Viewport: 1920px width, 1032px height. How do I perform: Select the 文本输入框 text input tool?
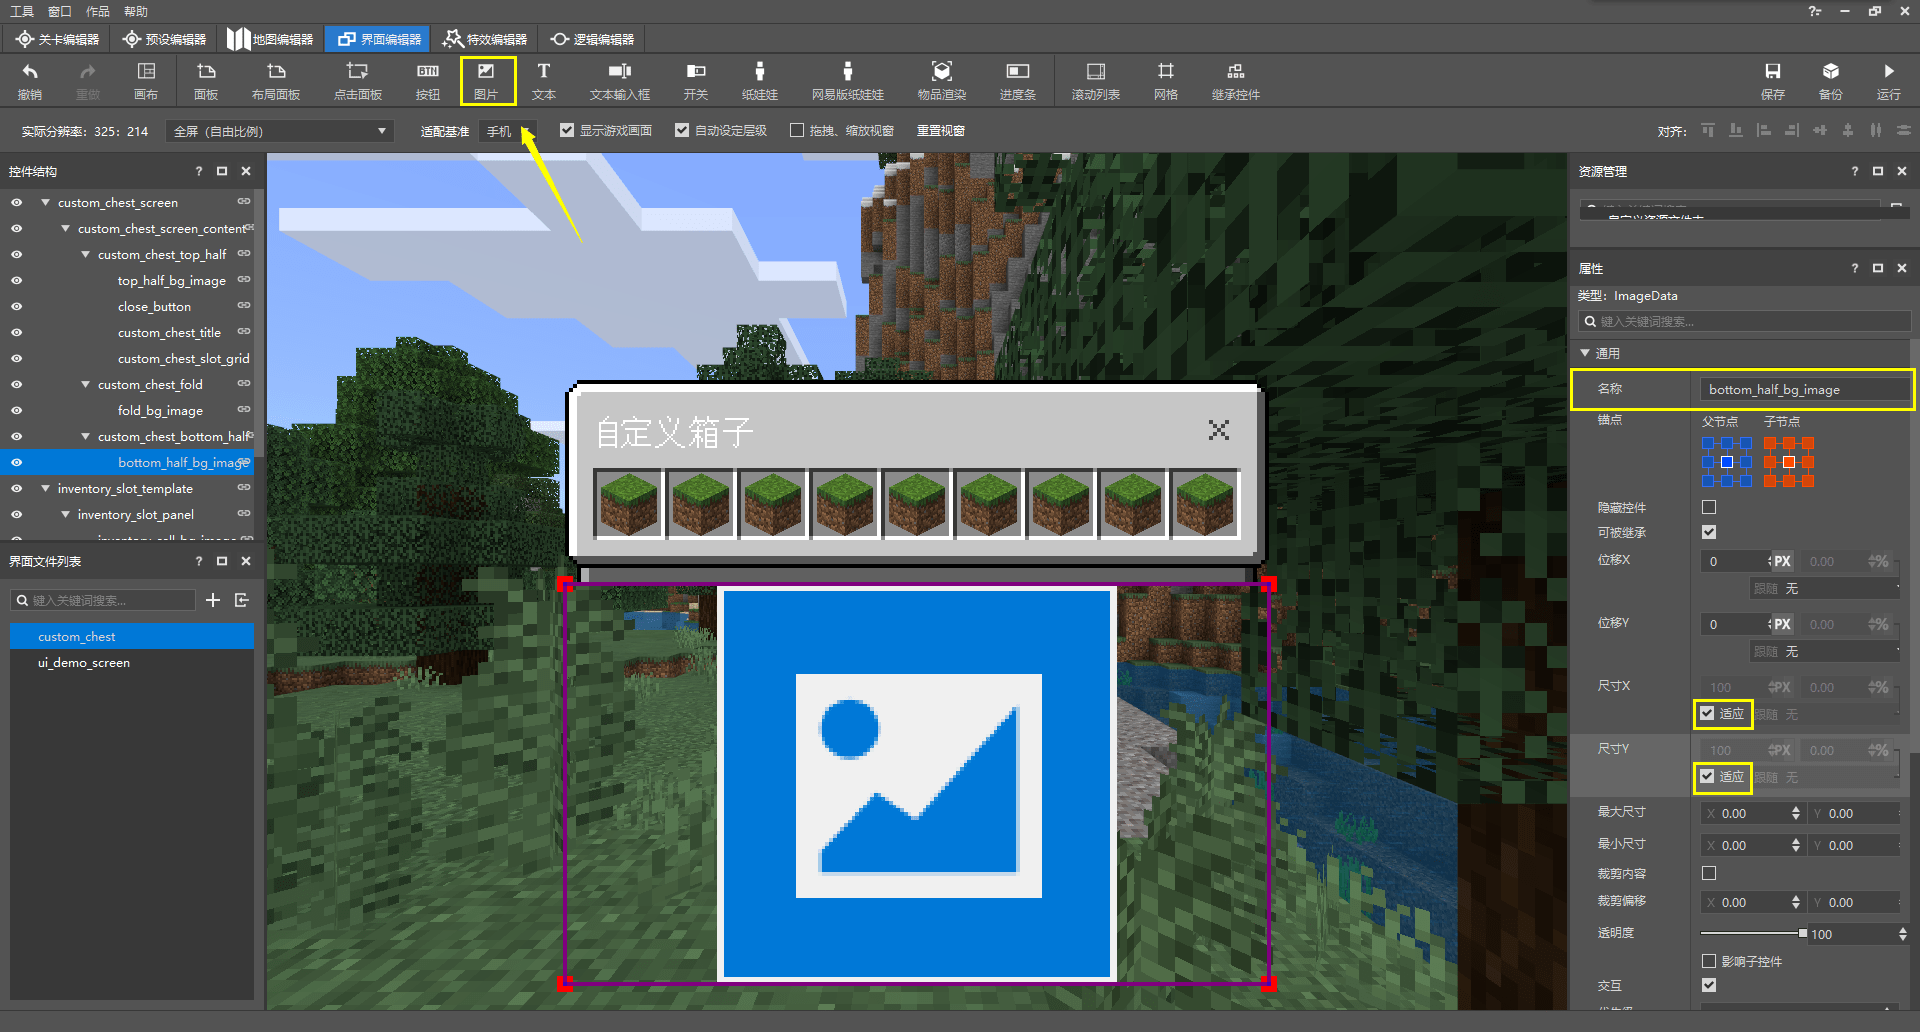click(620, 81)
